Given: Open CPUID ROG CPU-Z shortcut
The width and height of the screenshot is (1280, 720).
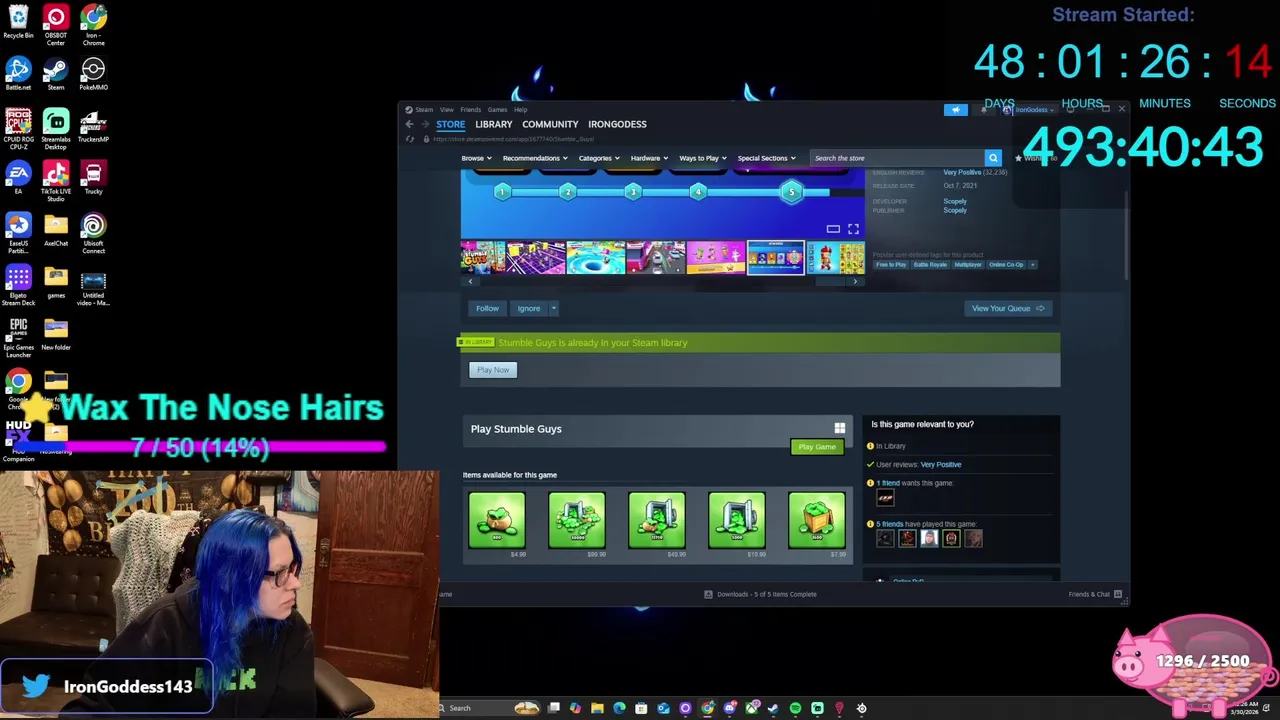Looking at the screenshot, I should 18,129.
